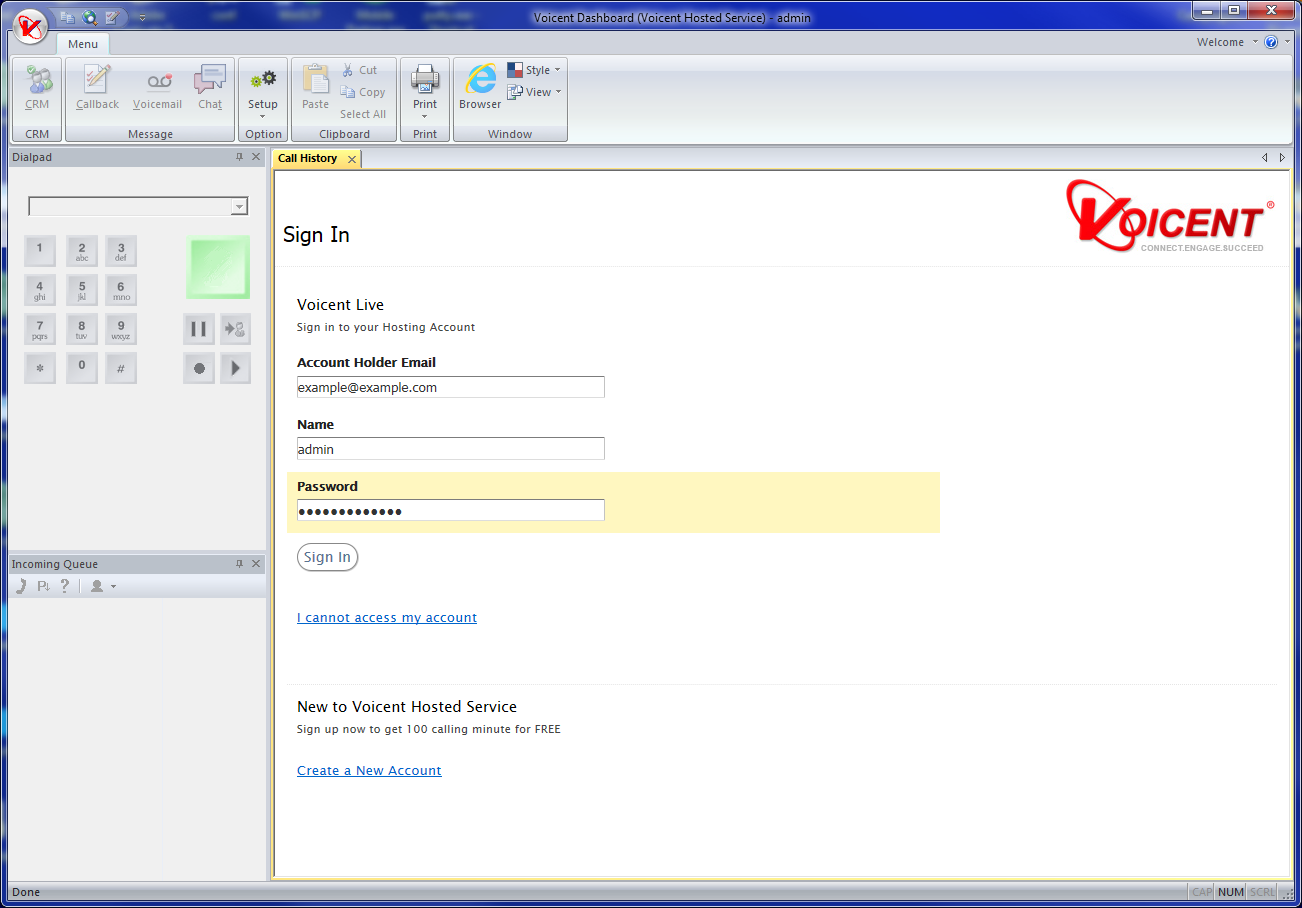Click 'I cannot access my account' link
Viewport: 1302px width, 908px height.
coord(387,618)
